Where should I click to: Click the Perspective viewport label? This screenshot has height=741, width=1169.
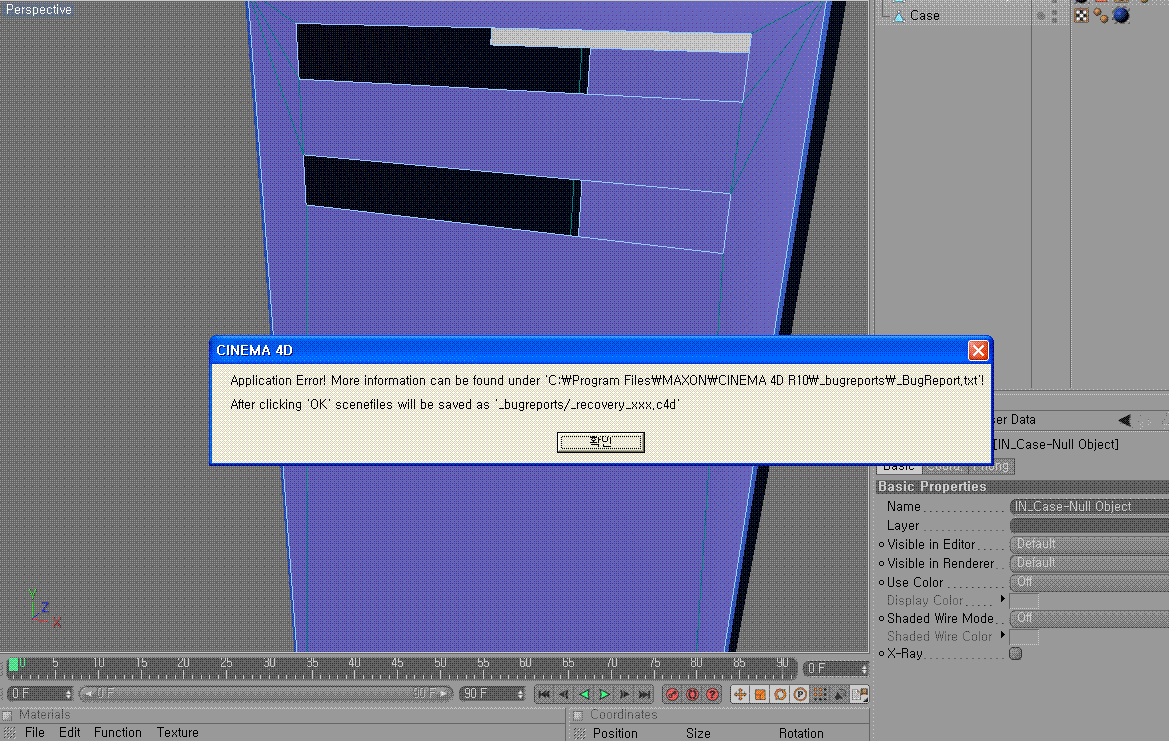pyautogui.click(x=39, y=10)
